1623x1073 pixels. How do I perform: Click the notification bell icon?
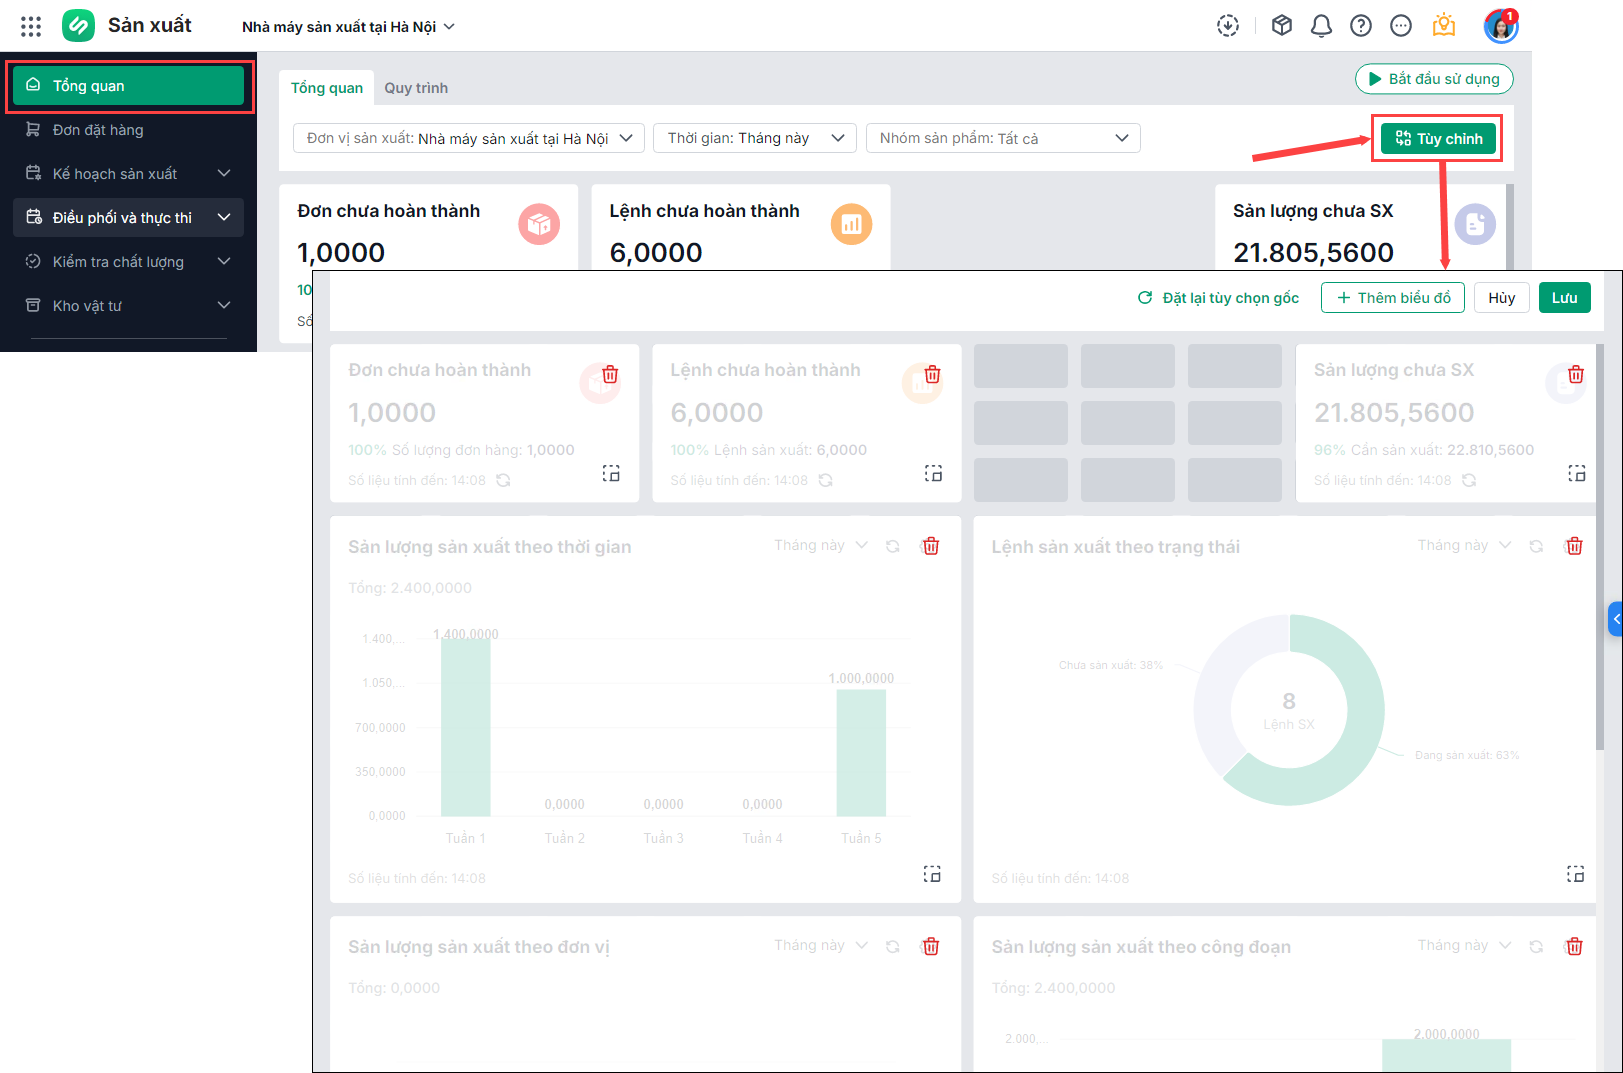coord(1321,26)
